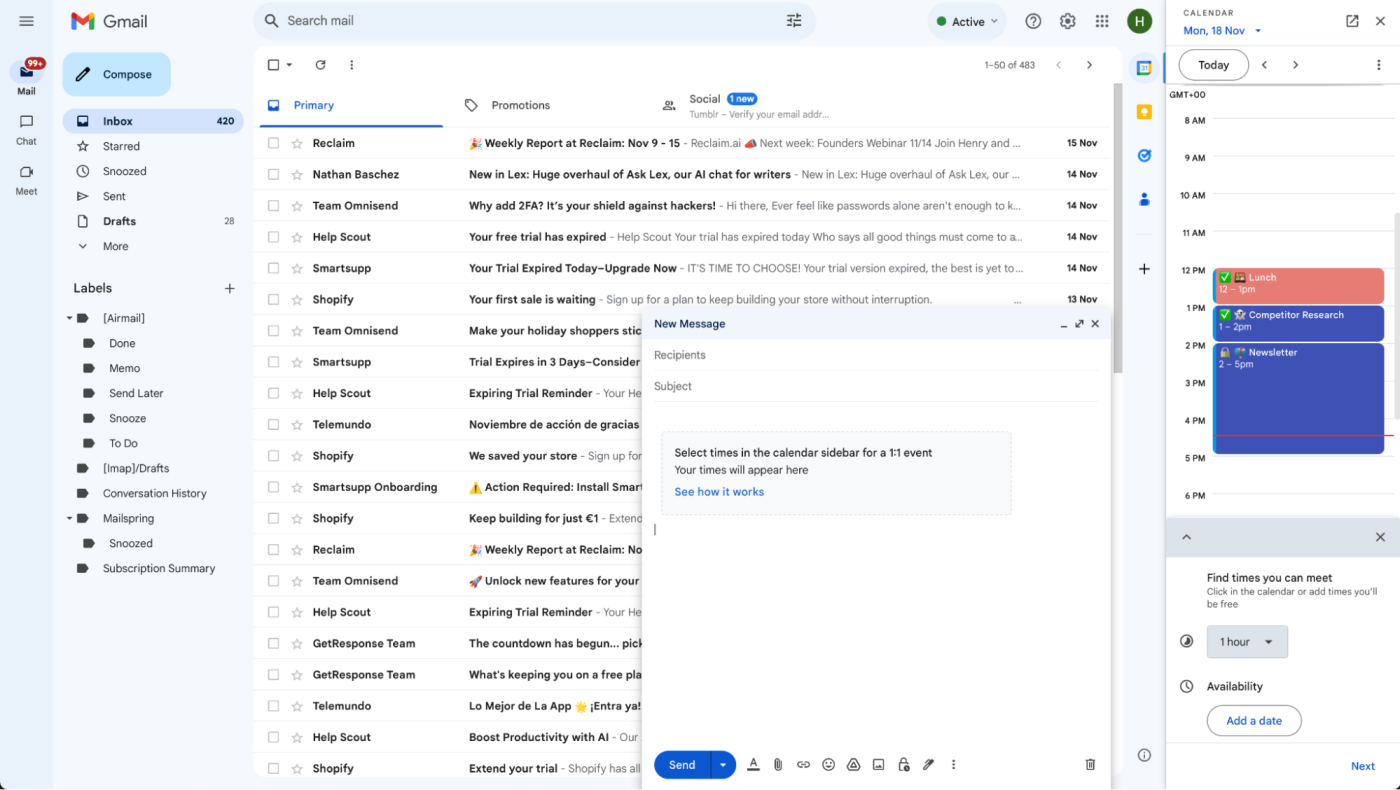The image size is (1400, 790).
Task: Click Next in the find times panel
Action: (x=1363, y=766)
